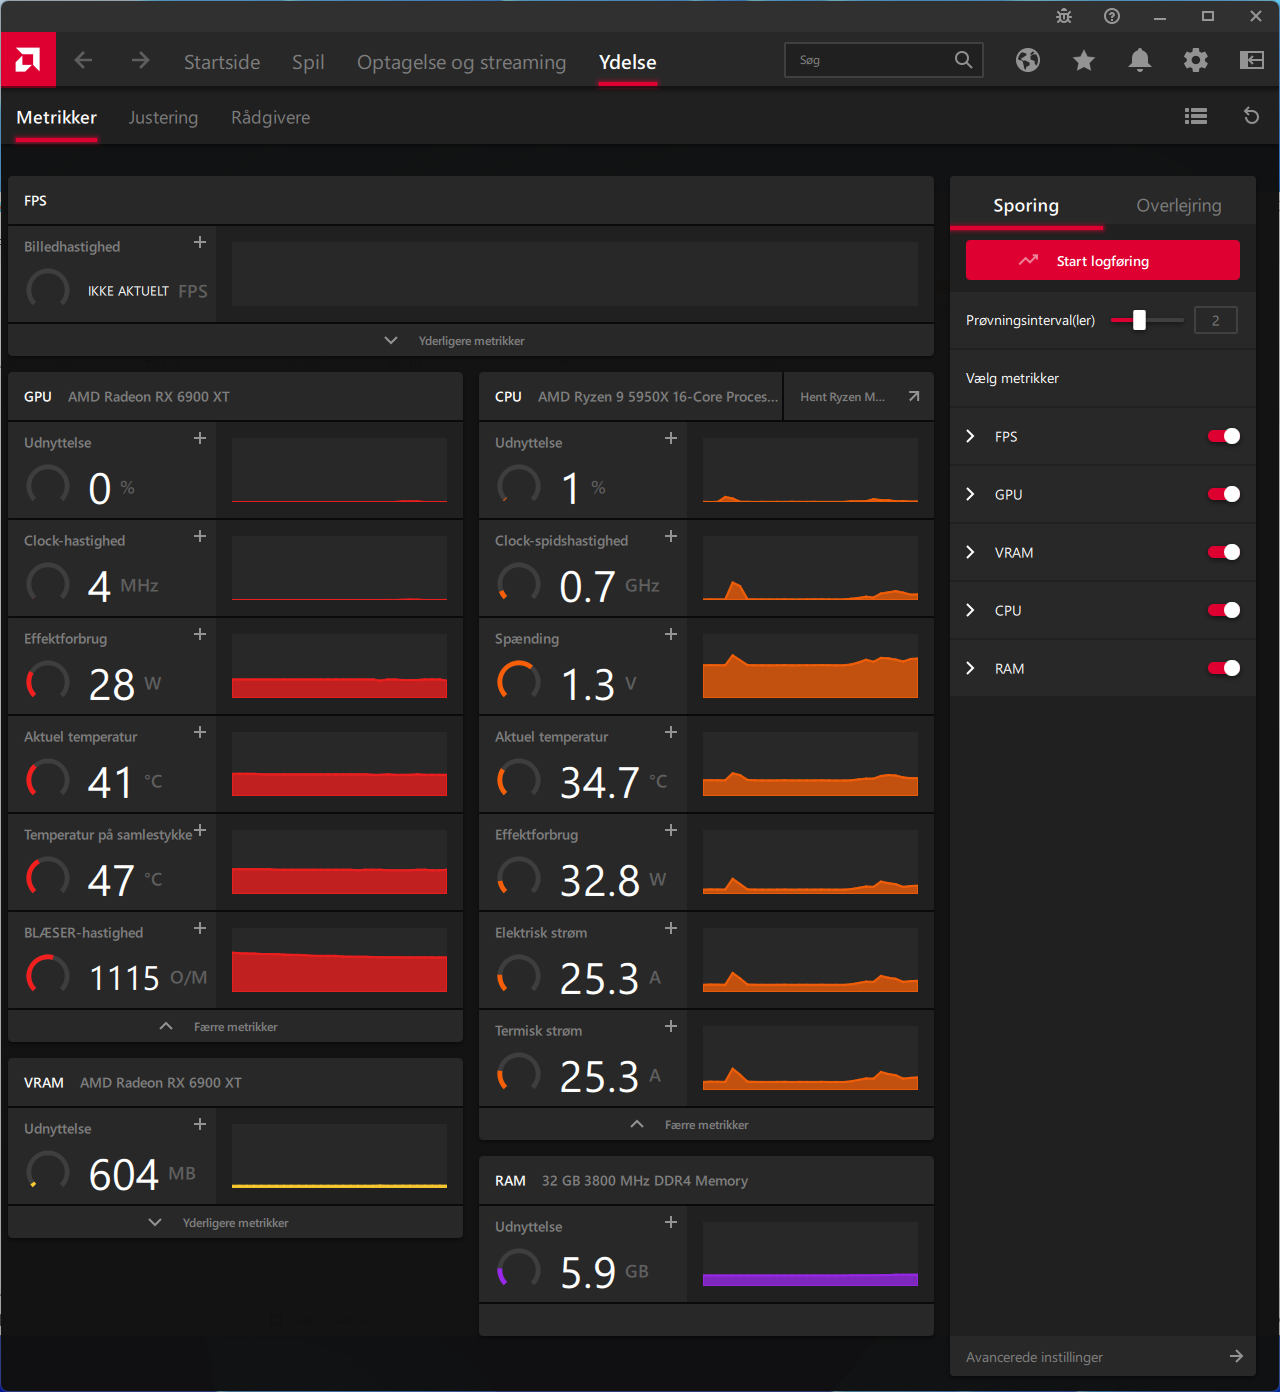Switch to Rådgivere sub-tab
1280x1392 pixels.
(x=271, y=118)
